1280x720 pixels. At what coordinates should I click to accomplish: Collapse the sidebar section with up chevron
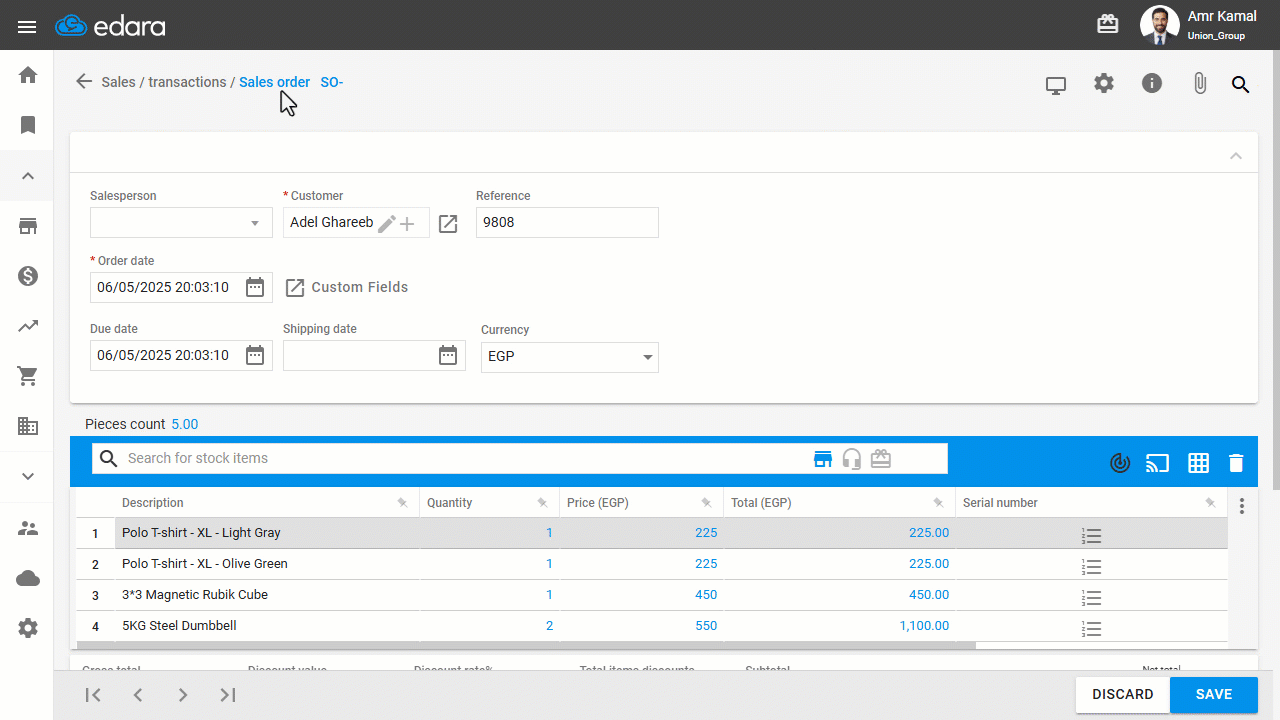(x=28, y=176)
